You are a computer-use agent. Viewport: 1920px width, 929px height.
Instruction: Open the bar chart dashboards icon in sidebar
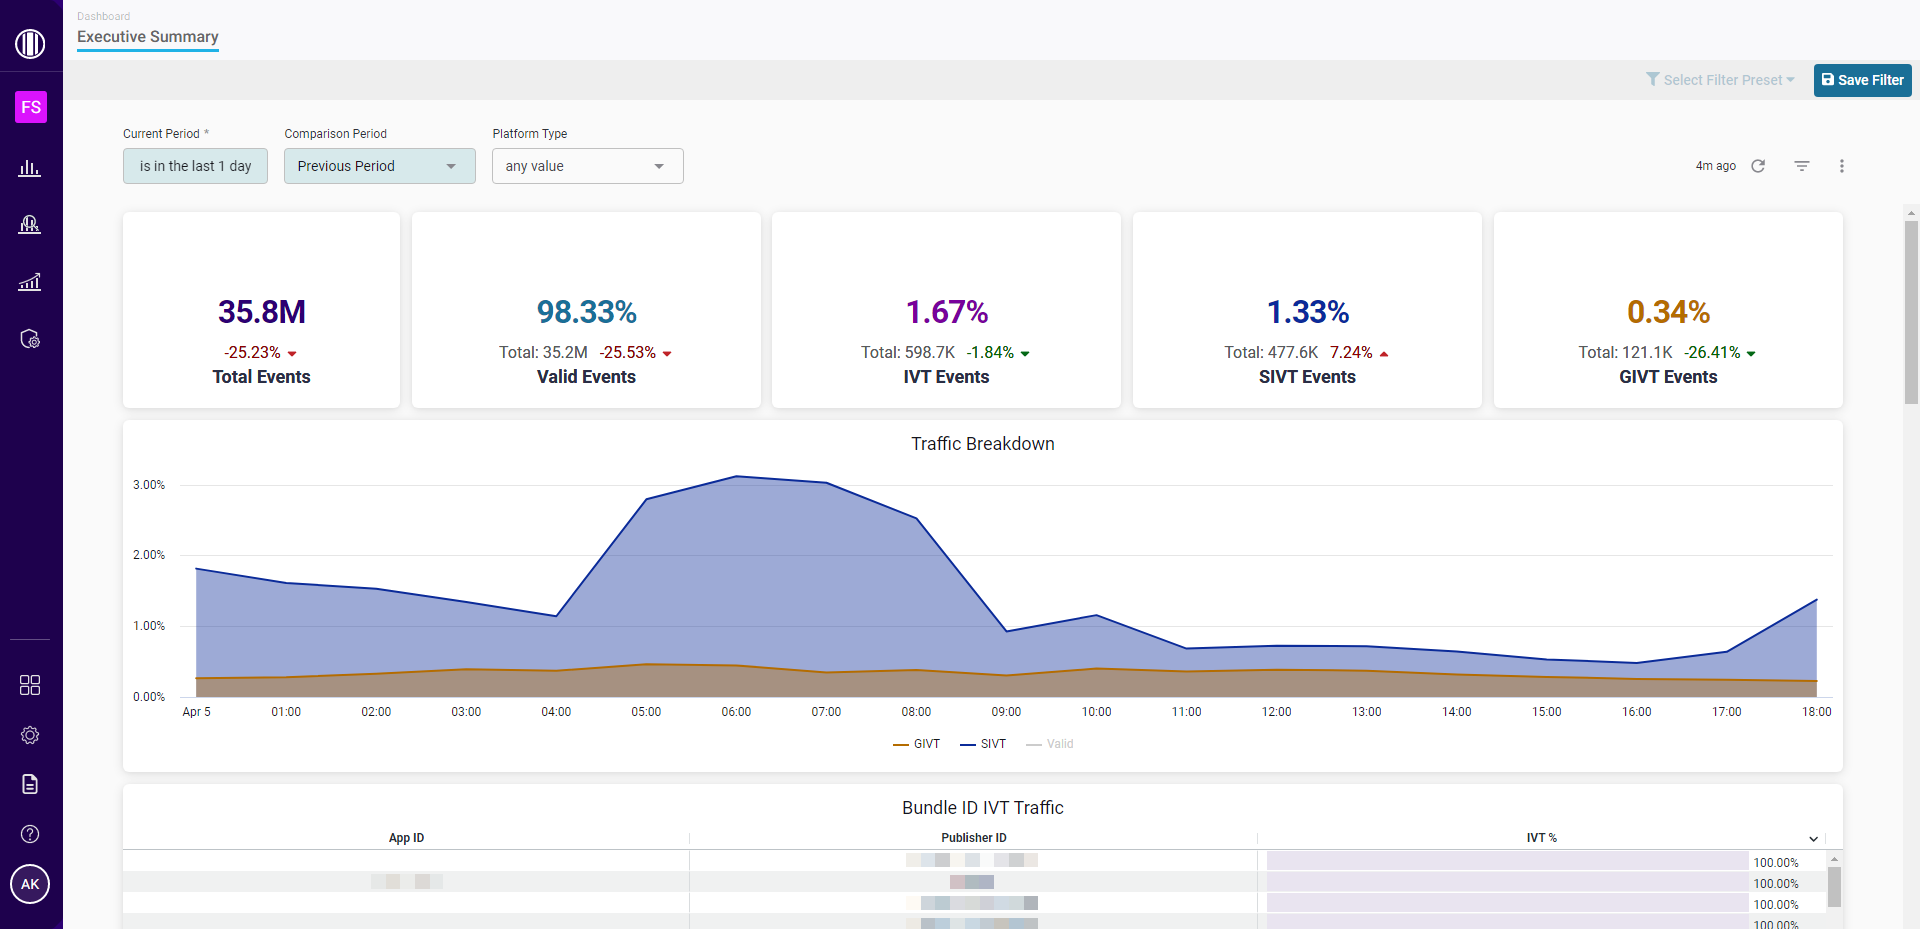pyautogui.click(x=30, y=168)
